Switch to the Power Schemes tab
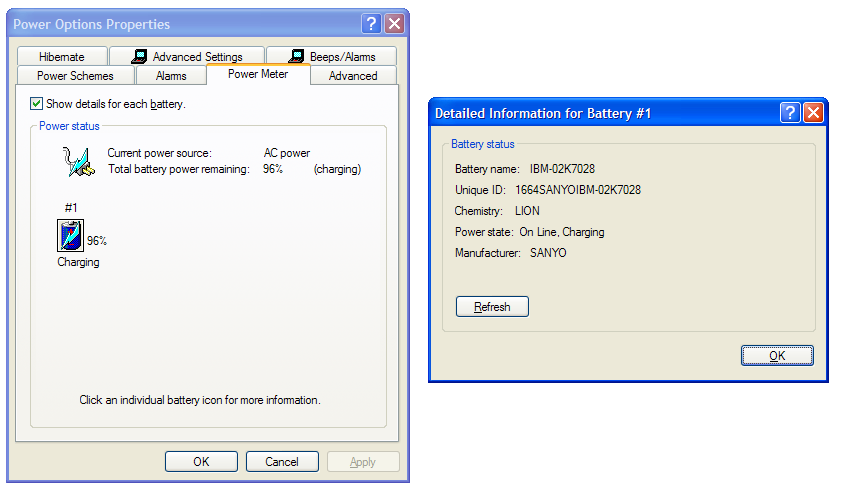Image resolution: width=846 pixels, height=502 pixels. (x=76, y=76)
